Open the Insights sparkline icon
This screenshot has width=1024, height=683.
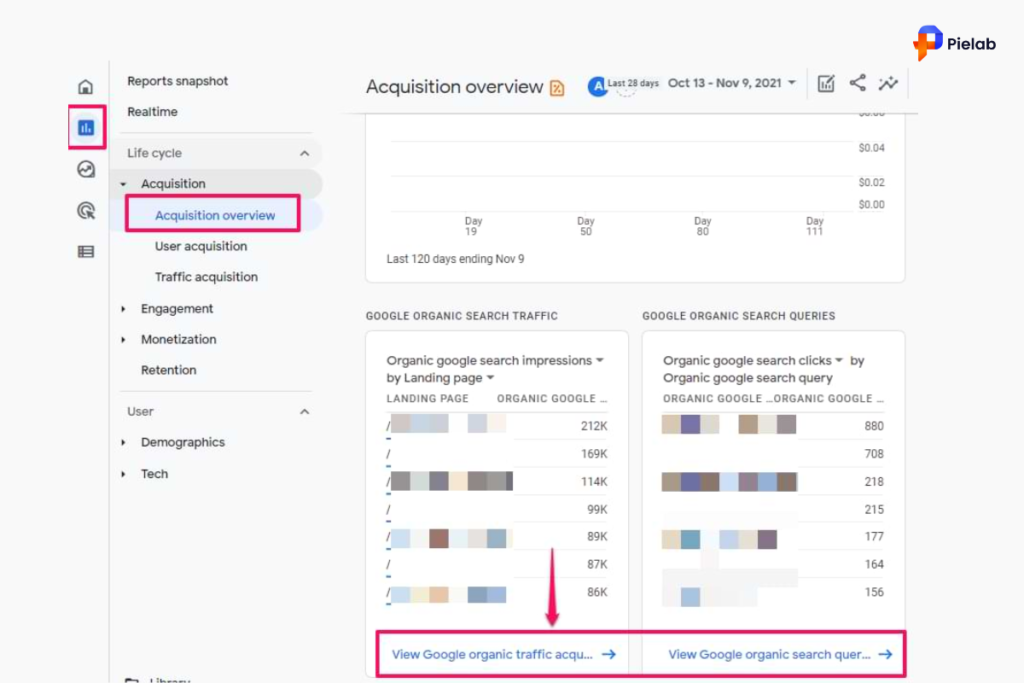pos(888,83)
